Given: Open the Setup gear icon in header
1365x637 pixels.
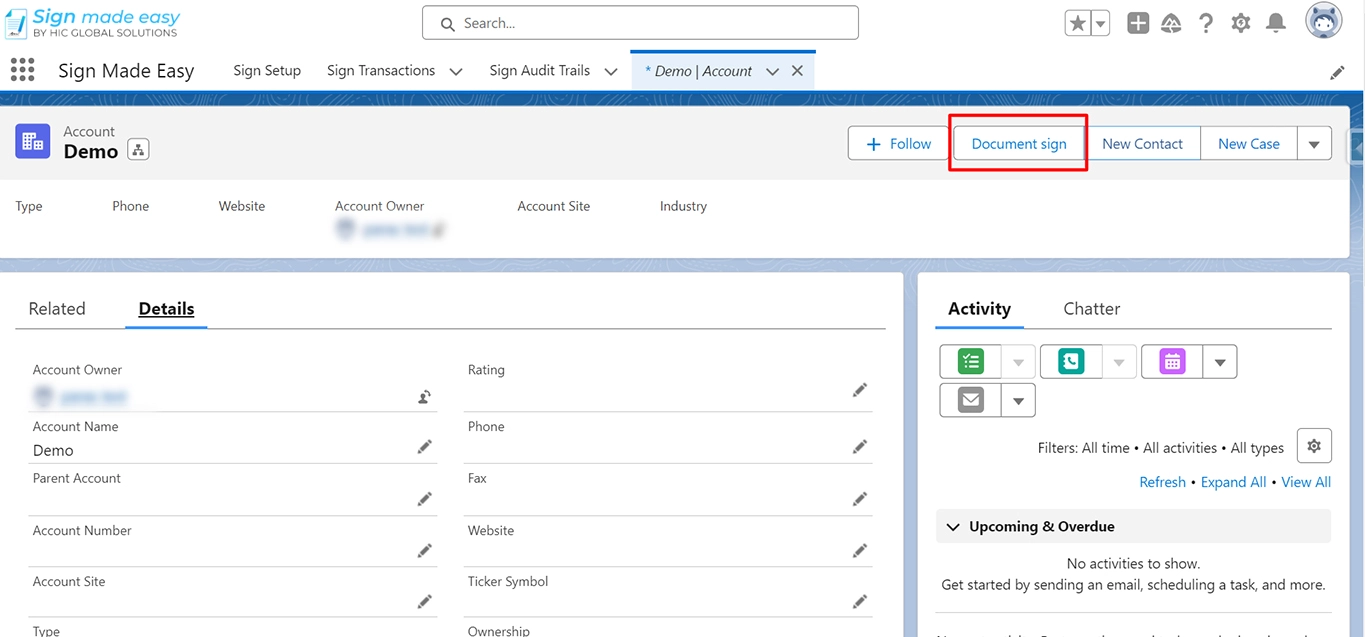Looking at the screenshot, I should coord(1241,23).
